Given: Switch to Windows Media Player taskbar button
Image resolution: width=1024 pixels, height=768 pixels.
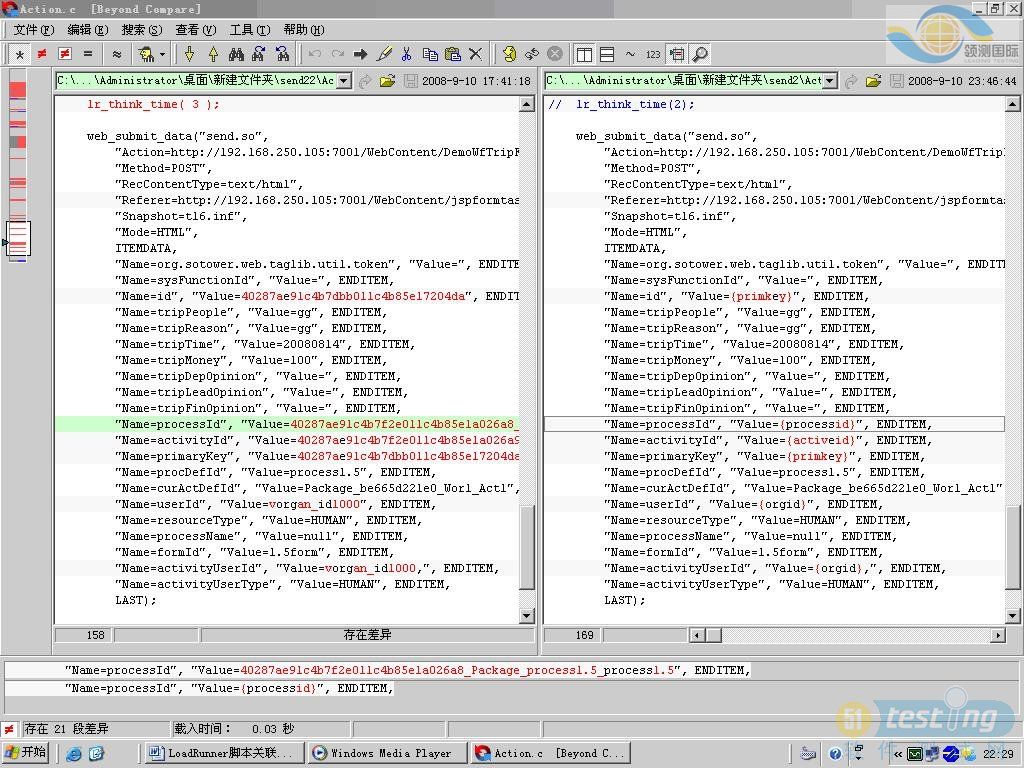Looking at the screenshot, I should click(382, 753).
